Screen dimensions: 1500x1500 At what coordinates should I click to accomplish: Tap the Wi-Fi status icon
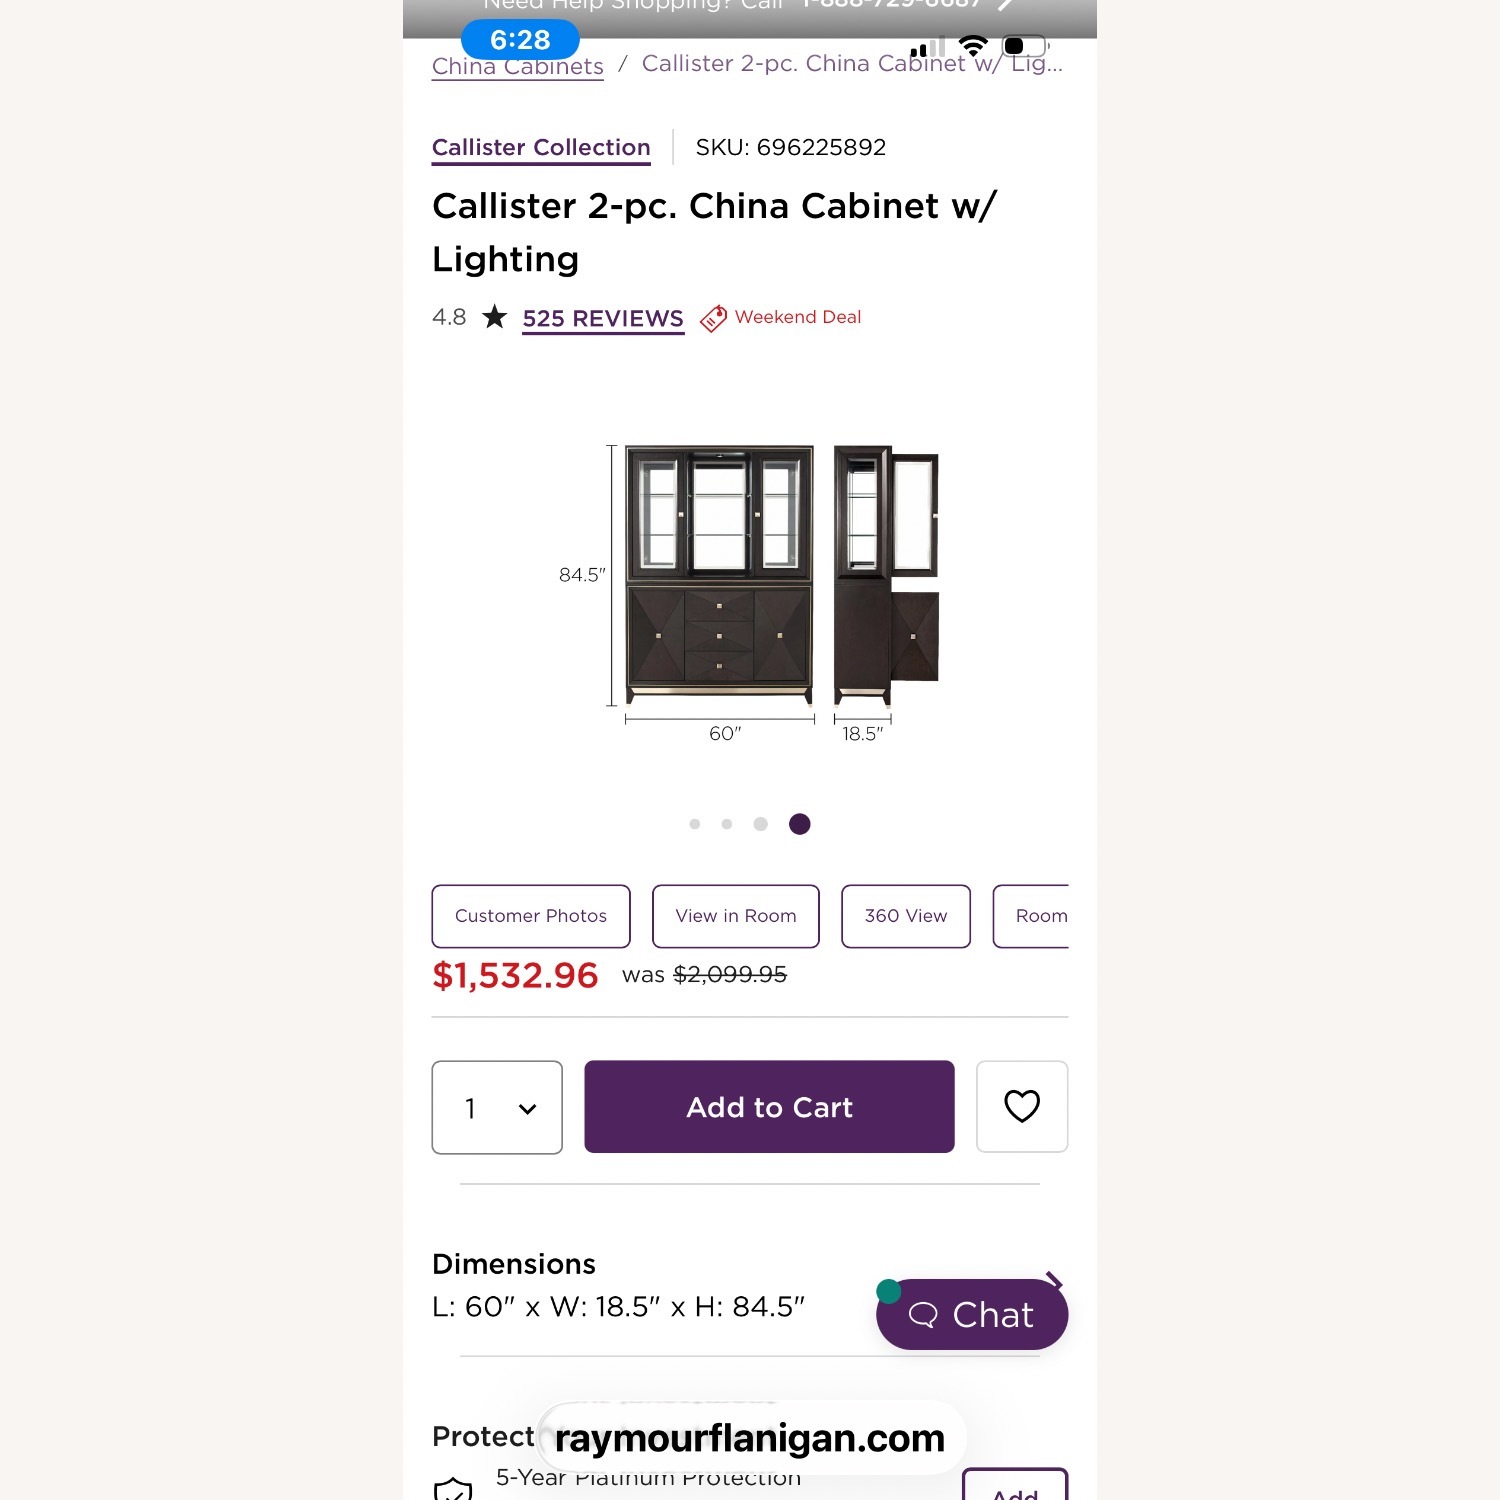pyautogui.click(x=971, y=44)
